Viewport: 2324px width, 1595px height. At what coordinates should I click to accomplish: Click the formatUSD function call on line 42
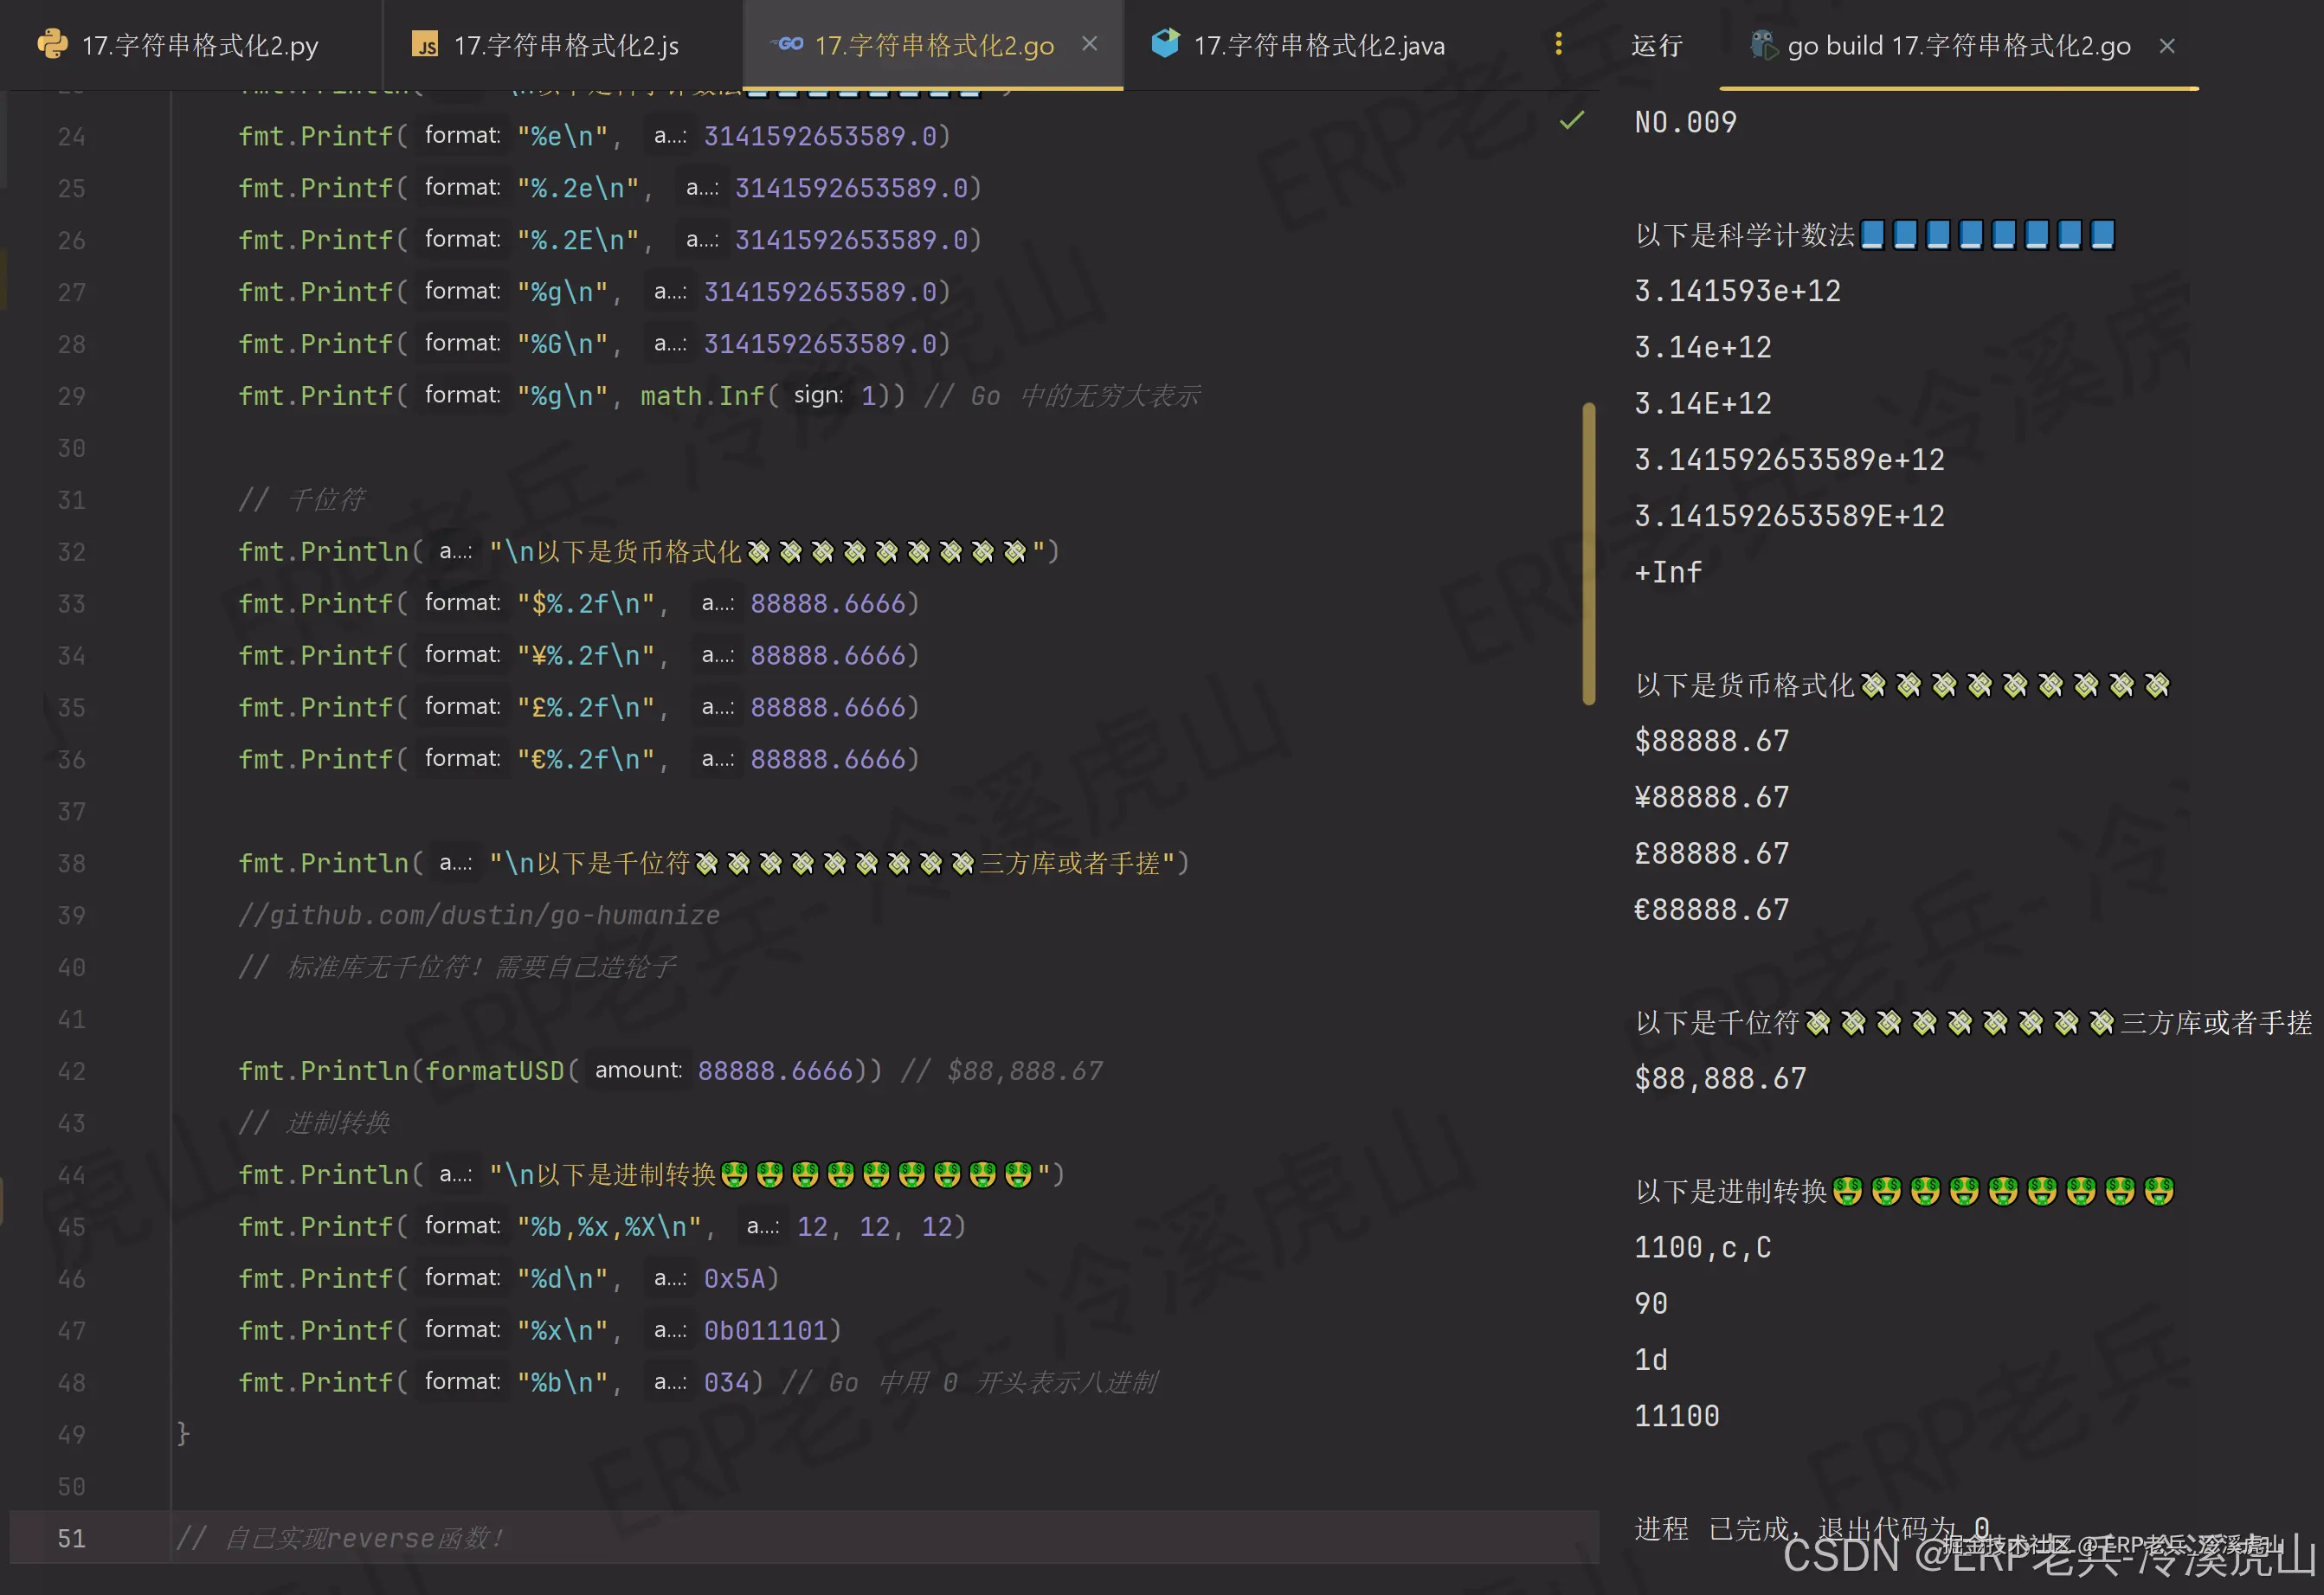[494, 1071]
